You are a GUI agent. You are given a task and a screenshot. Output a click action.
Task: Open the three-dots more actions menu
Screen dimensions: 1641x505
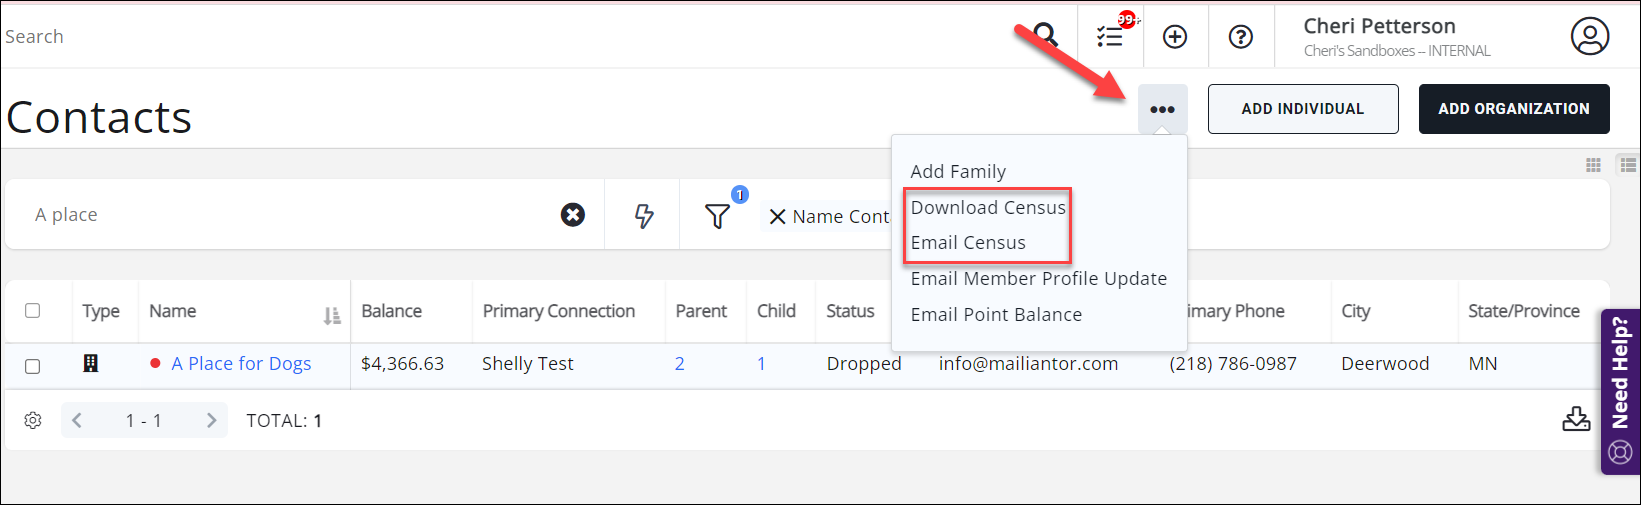click(1162, 109)
